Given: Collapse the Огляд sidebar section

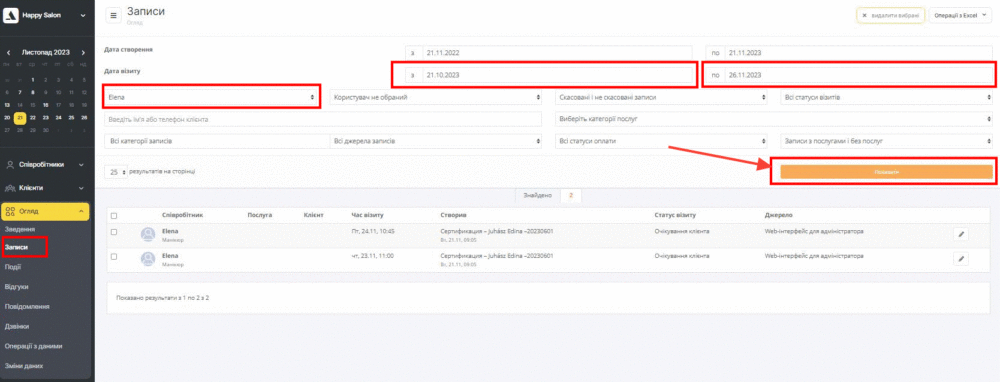Looking at the screenshot, I should (x=45, y=211).
